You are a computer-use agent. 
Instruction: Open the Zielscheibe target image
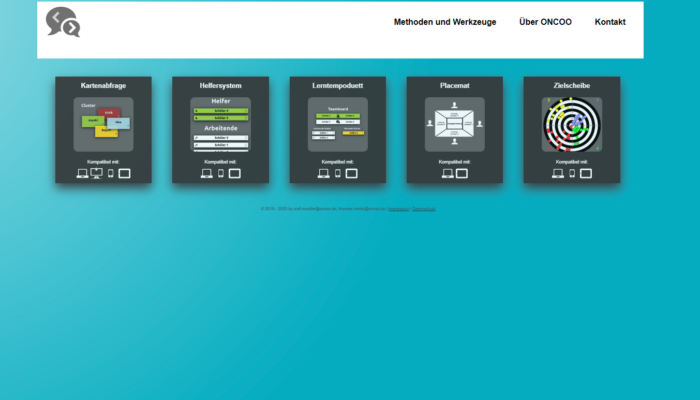pyautogui.click(x=572, y=124)
